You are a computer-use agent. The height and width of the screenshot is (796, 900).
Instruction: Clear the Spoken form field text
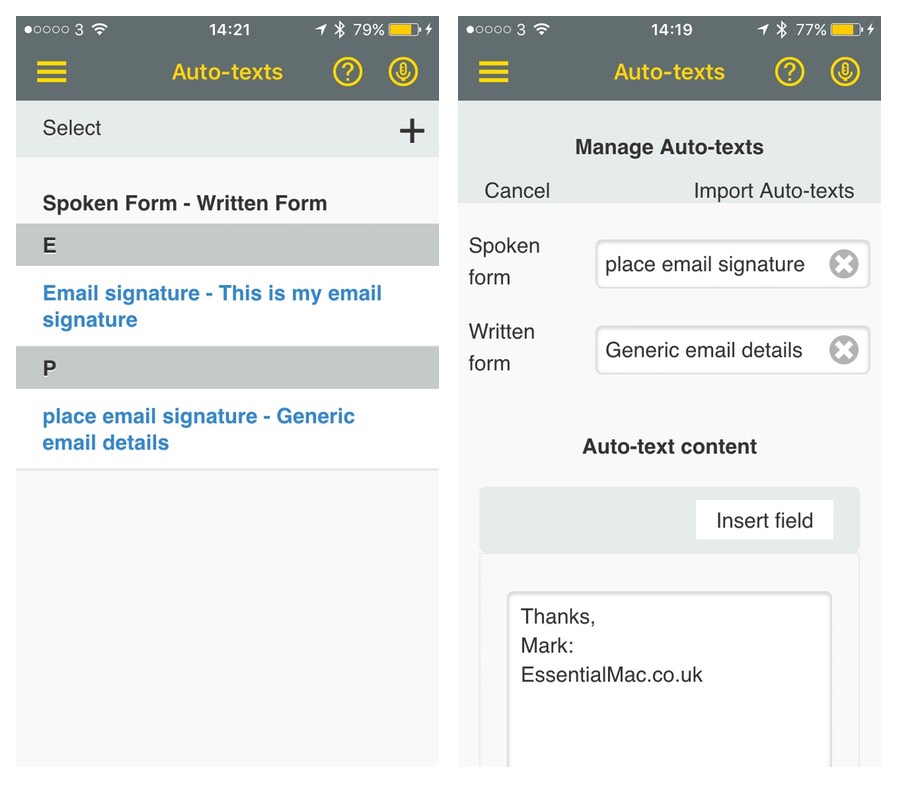[843, 264]
